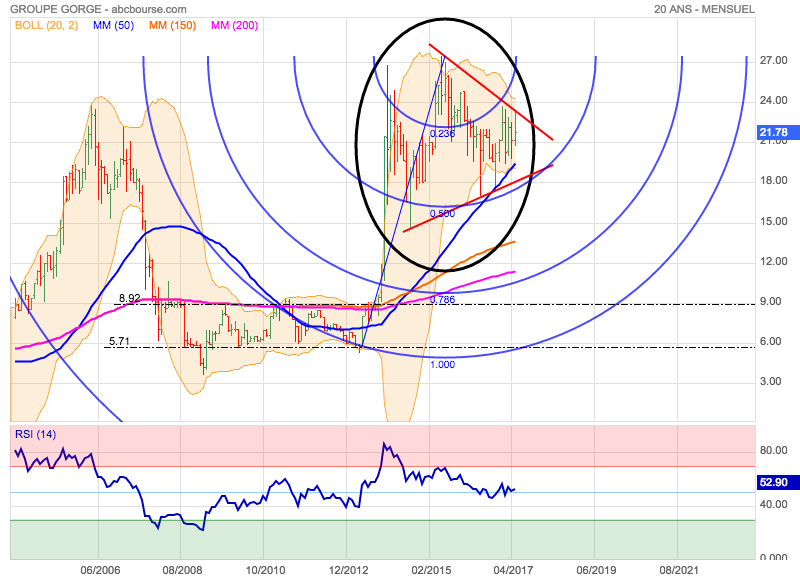Click the 20 ANS - MENSUEL period label
Viewport: 800px width, 580px height.
click(705, 9)
